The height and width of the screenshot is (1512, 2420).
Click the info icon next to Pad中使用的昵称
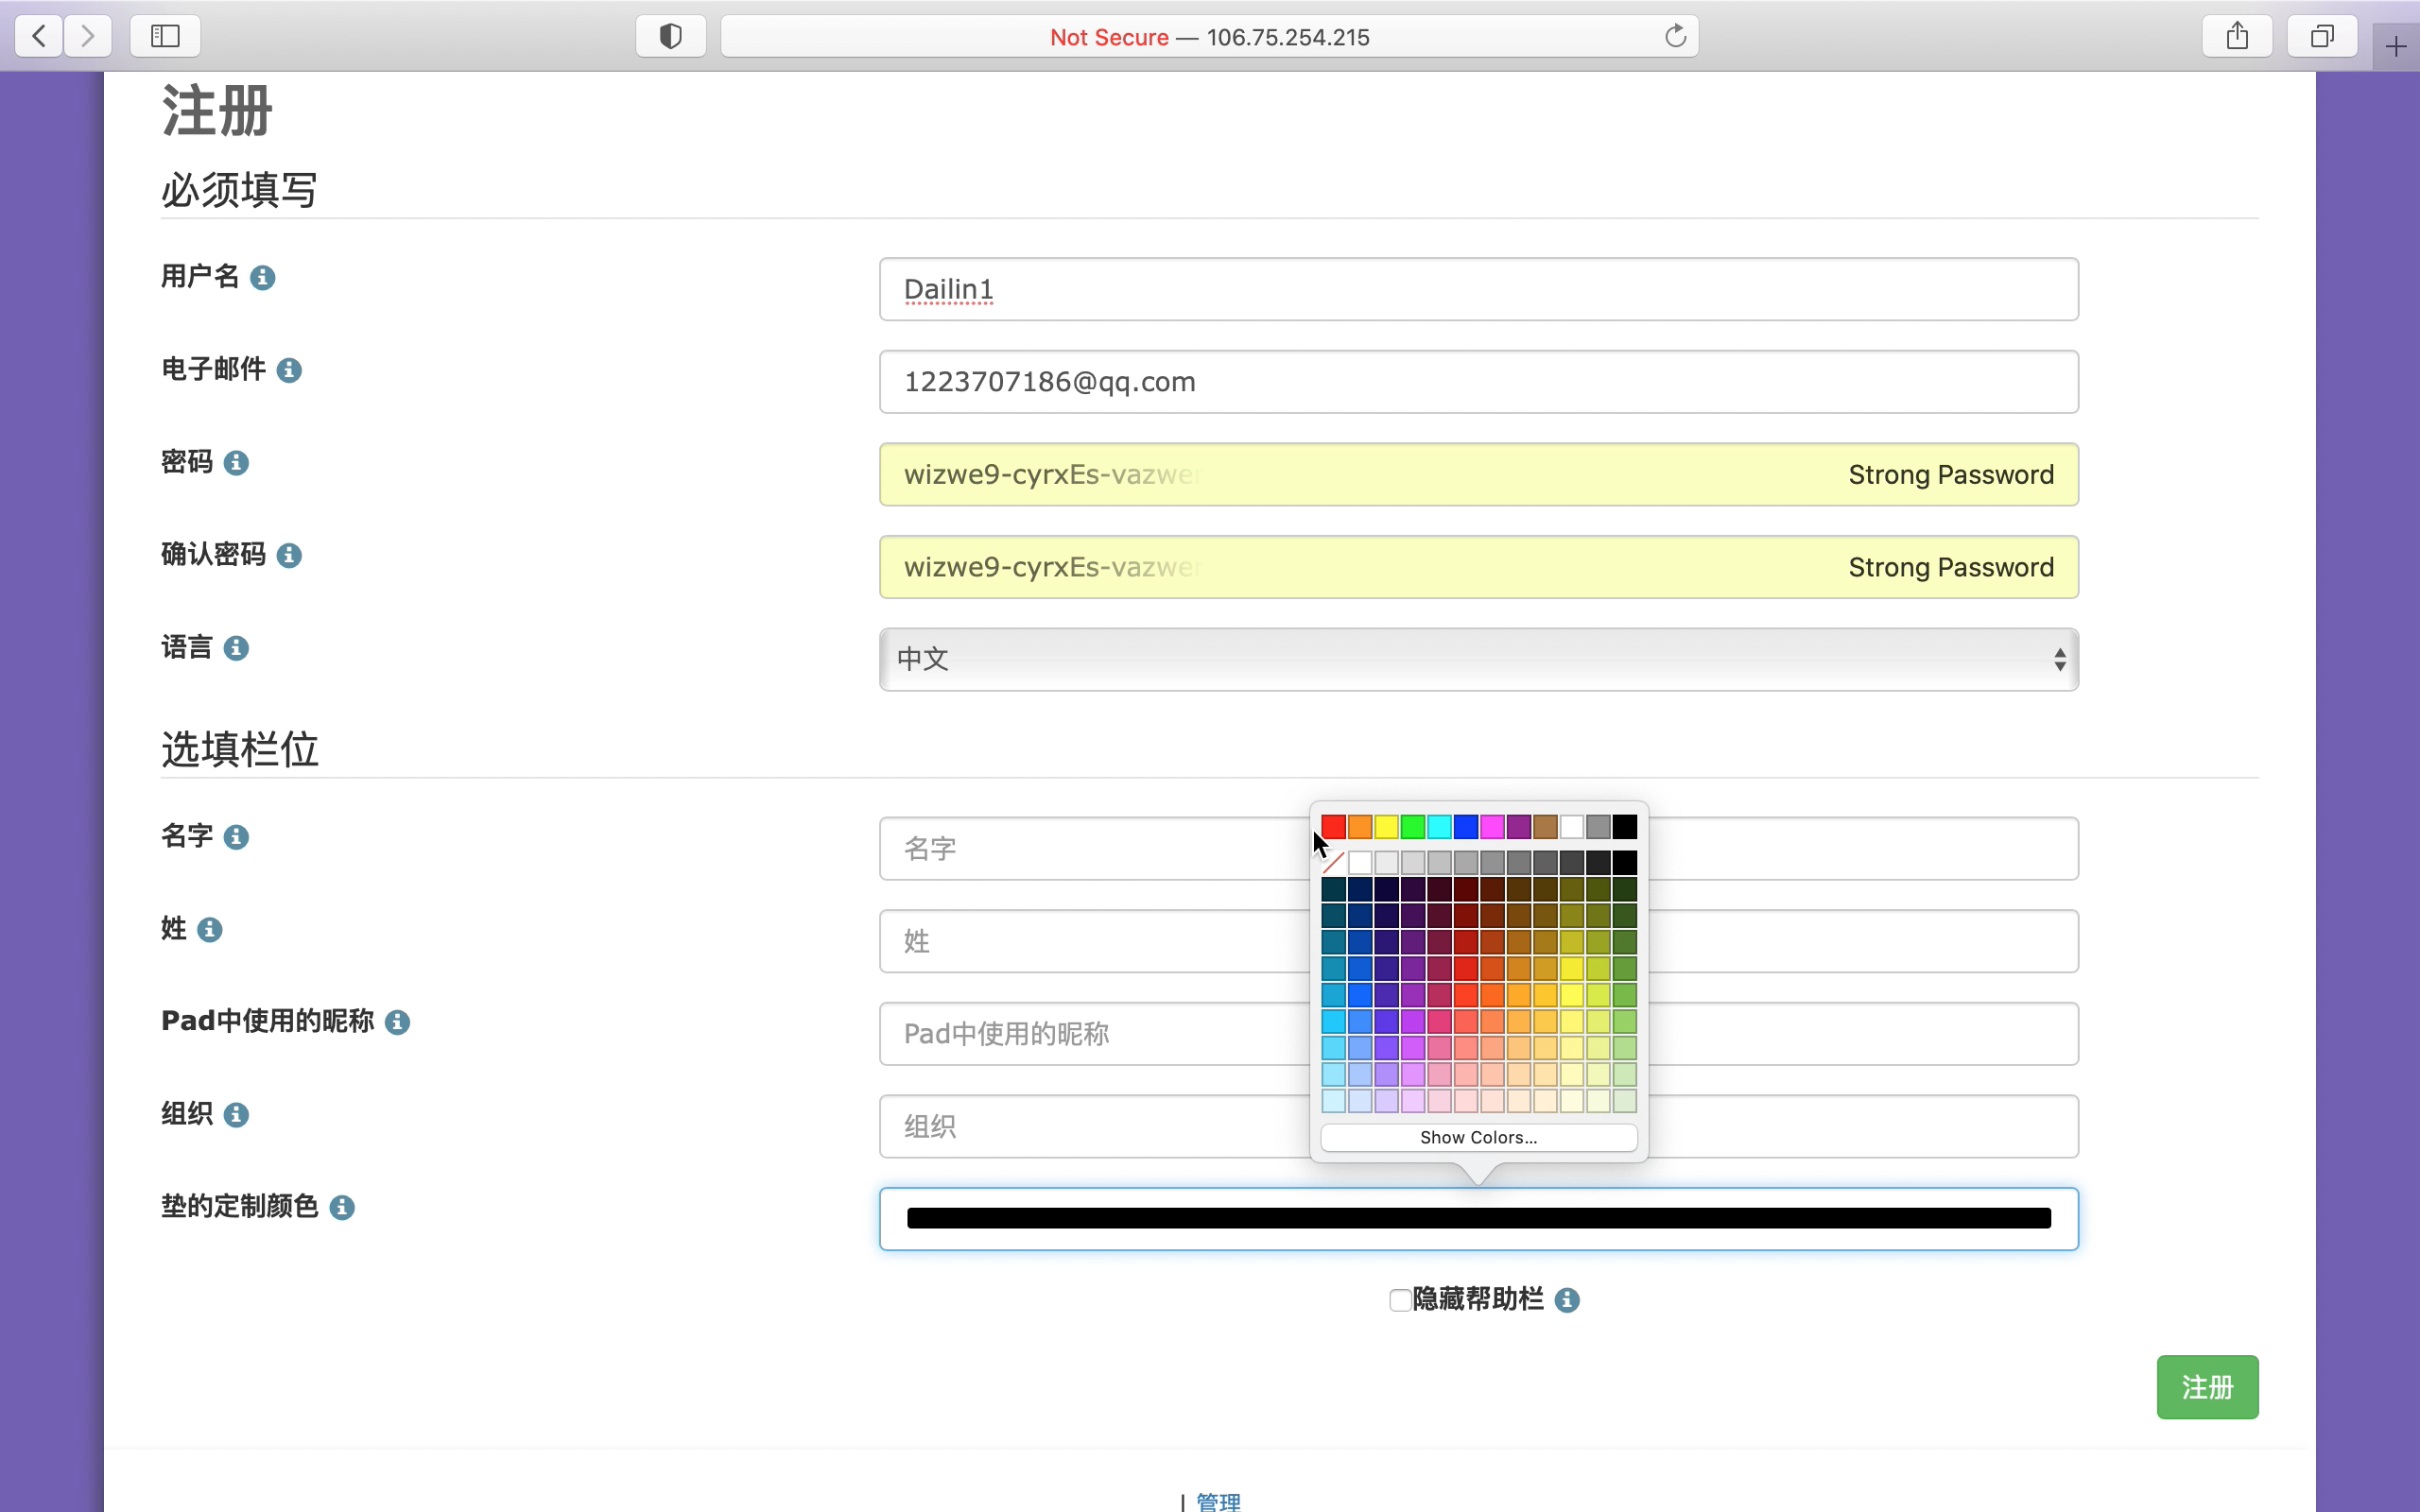[397, 1022]
